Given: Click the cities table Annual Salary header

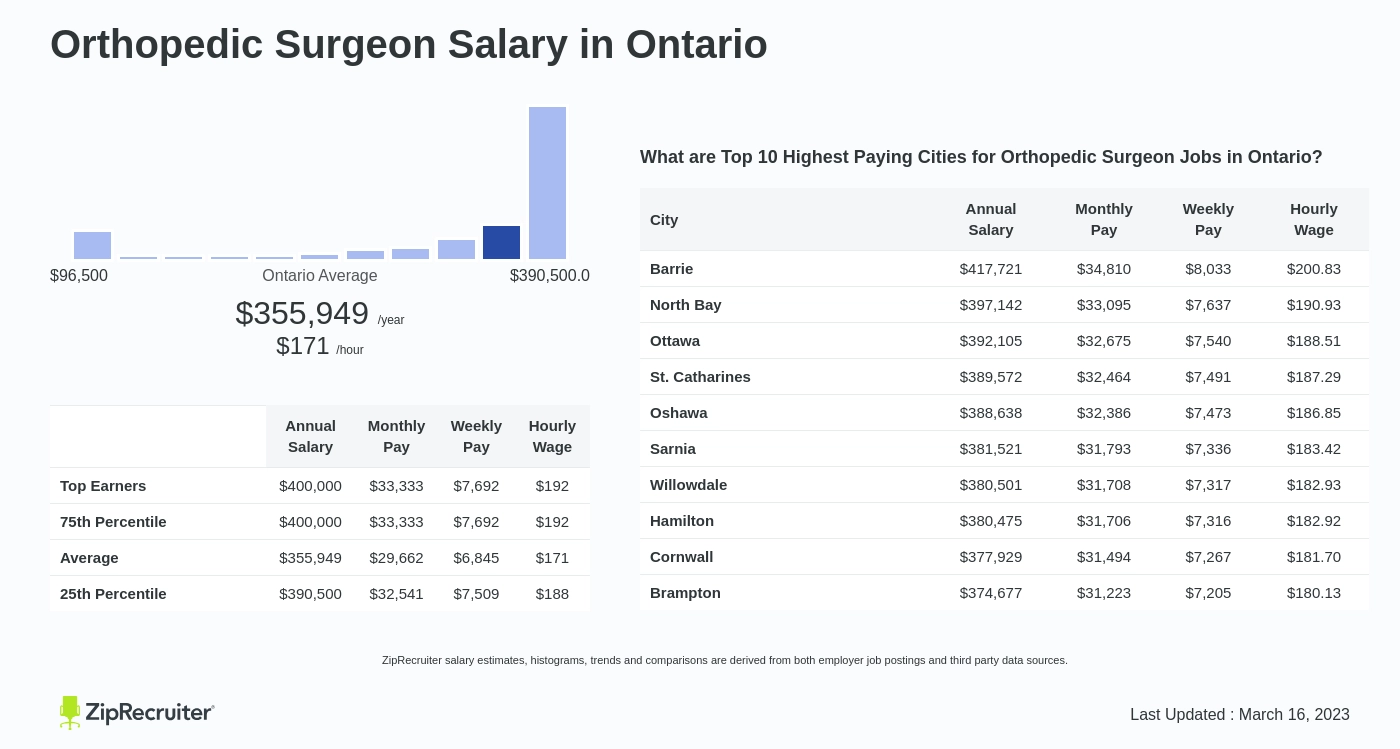Looking at the screenshot, I should 991,219.
